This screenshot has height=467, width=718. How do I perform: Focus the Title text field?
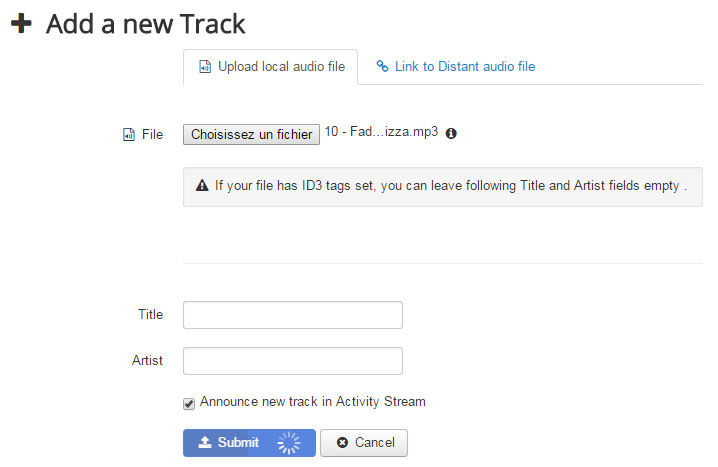pos(293,315)
